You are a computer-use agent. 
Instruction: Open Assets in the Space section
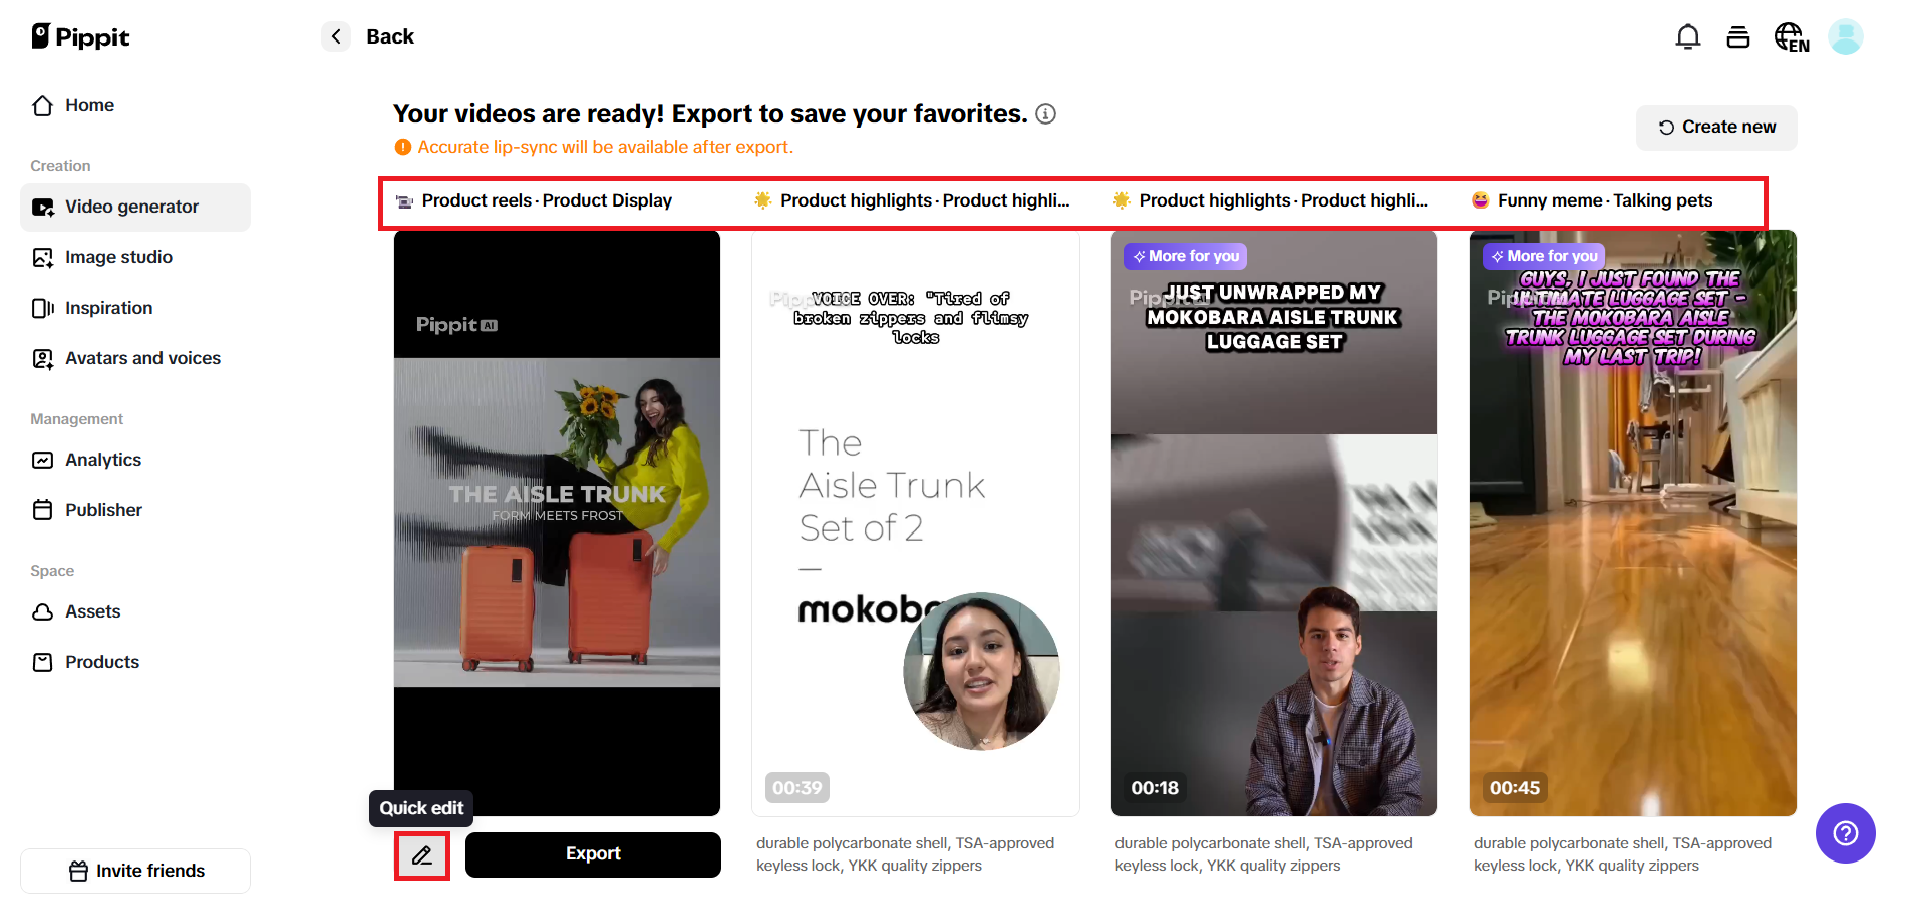tap(92, 612)
